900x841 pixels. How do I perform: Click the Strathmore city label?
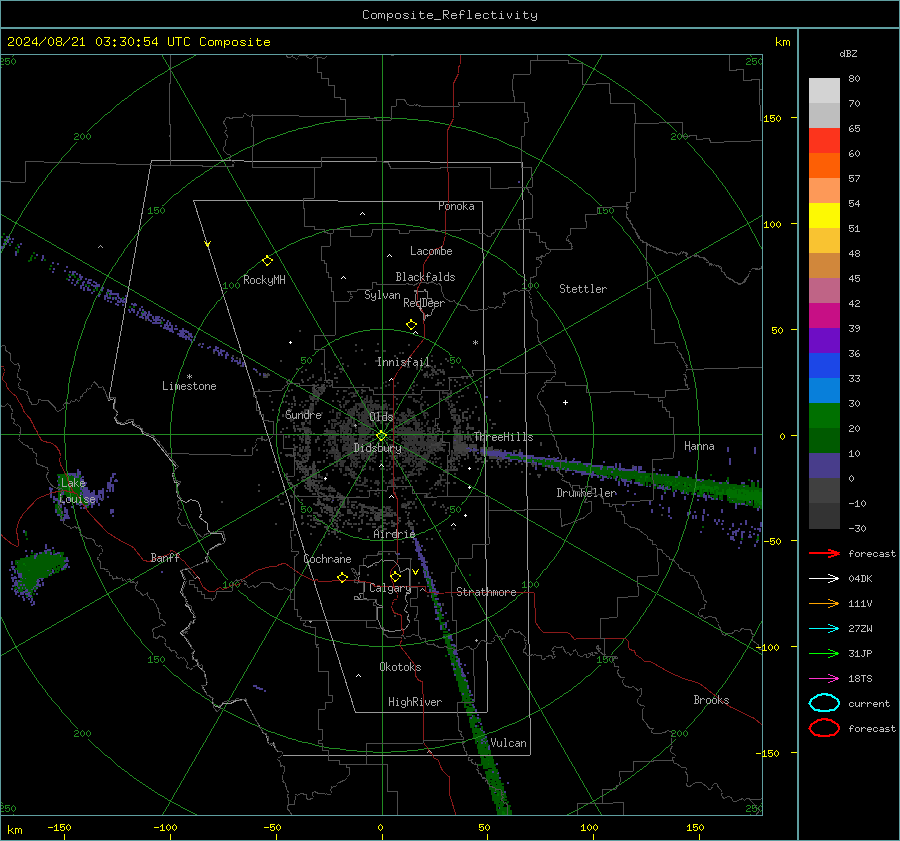coord(487,592)
